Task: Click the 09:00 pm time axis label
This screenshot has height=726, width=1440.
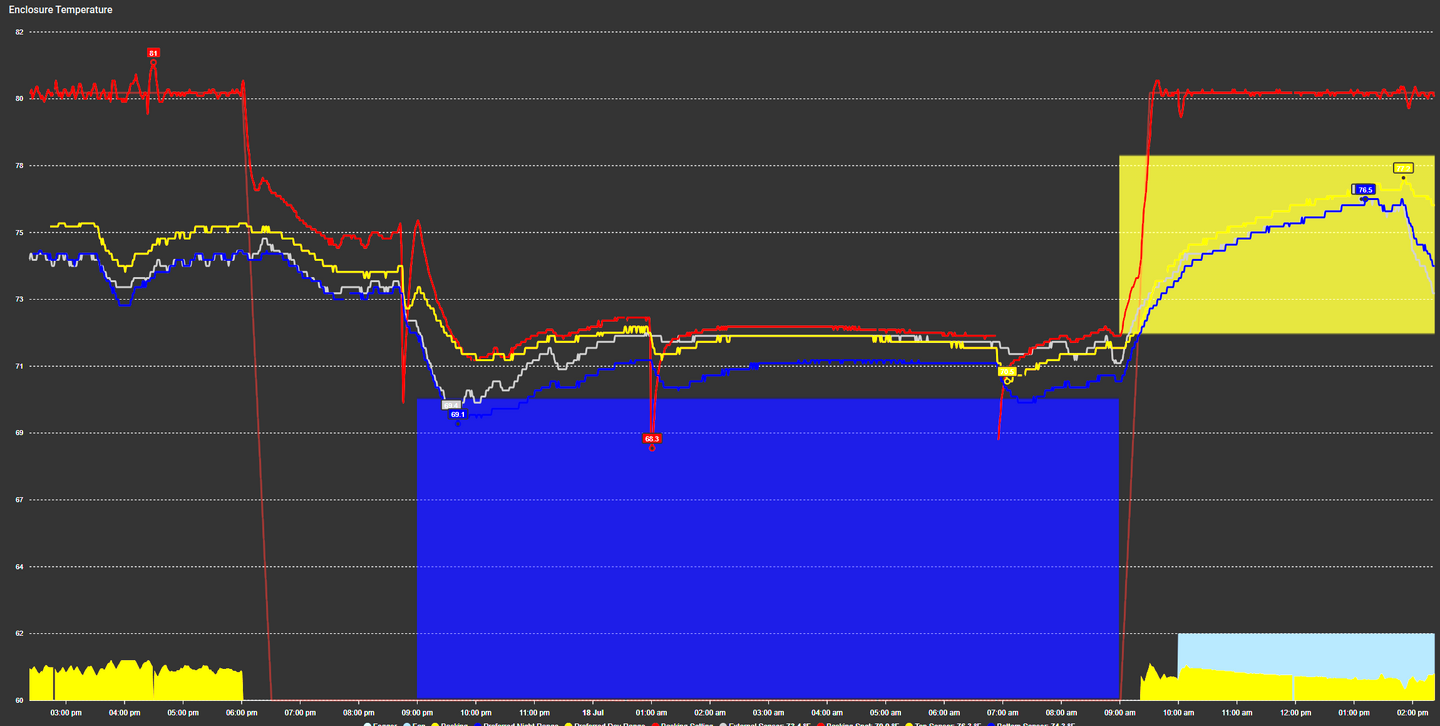Action: (x=417, y=713)
